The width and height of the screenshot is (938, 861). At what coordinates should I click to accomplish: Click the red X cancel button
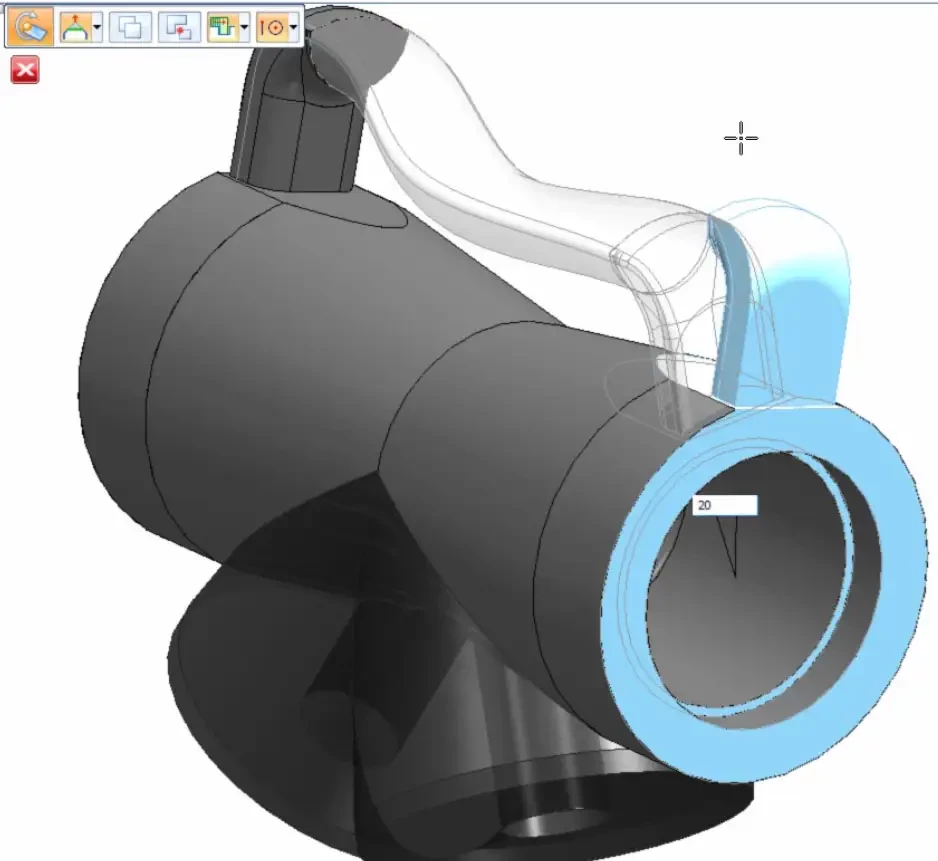pos(25,70)
